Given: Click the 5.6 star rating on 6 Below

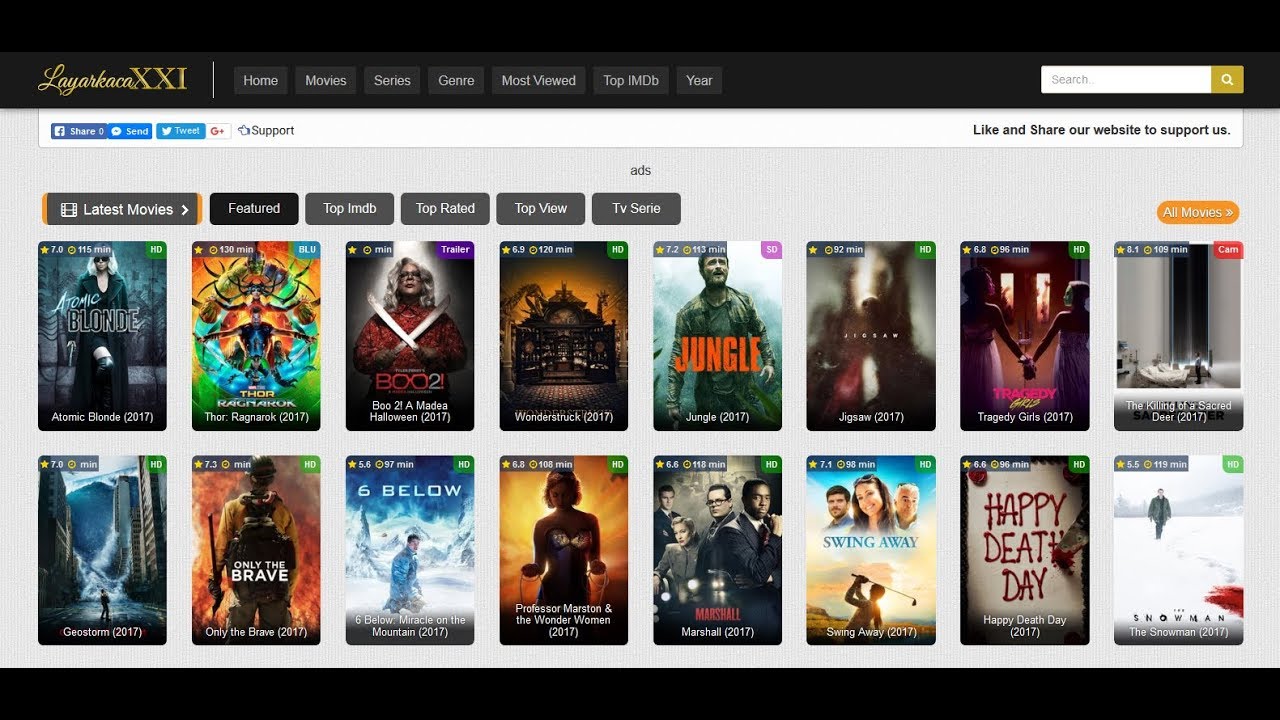Looking at the screenshot, I should pyautogui.click(x=358, y=464).
